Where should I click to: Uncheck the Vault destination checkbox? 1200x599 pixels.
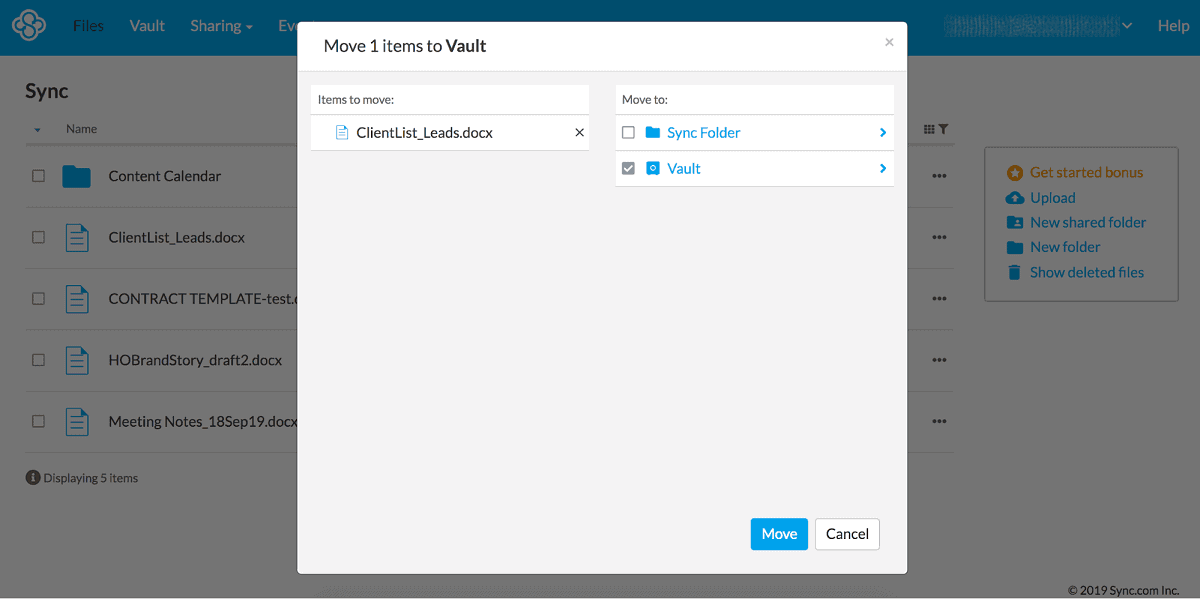[x=629, y=168]
